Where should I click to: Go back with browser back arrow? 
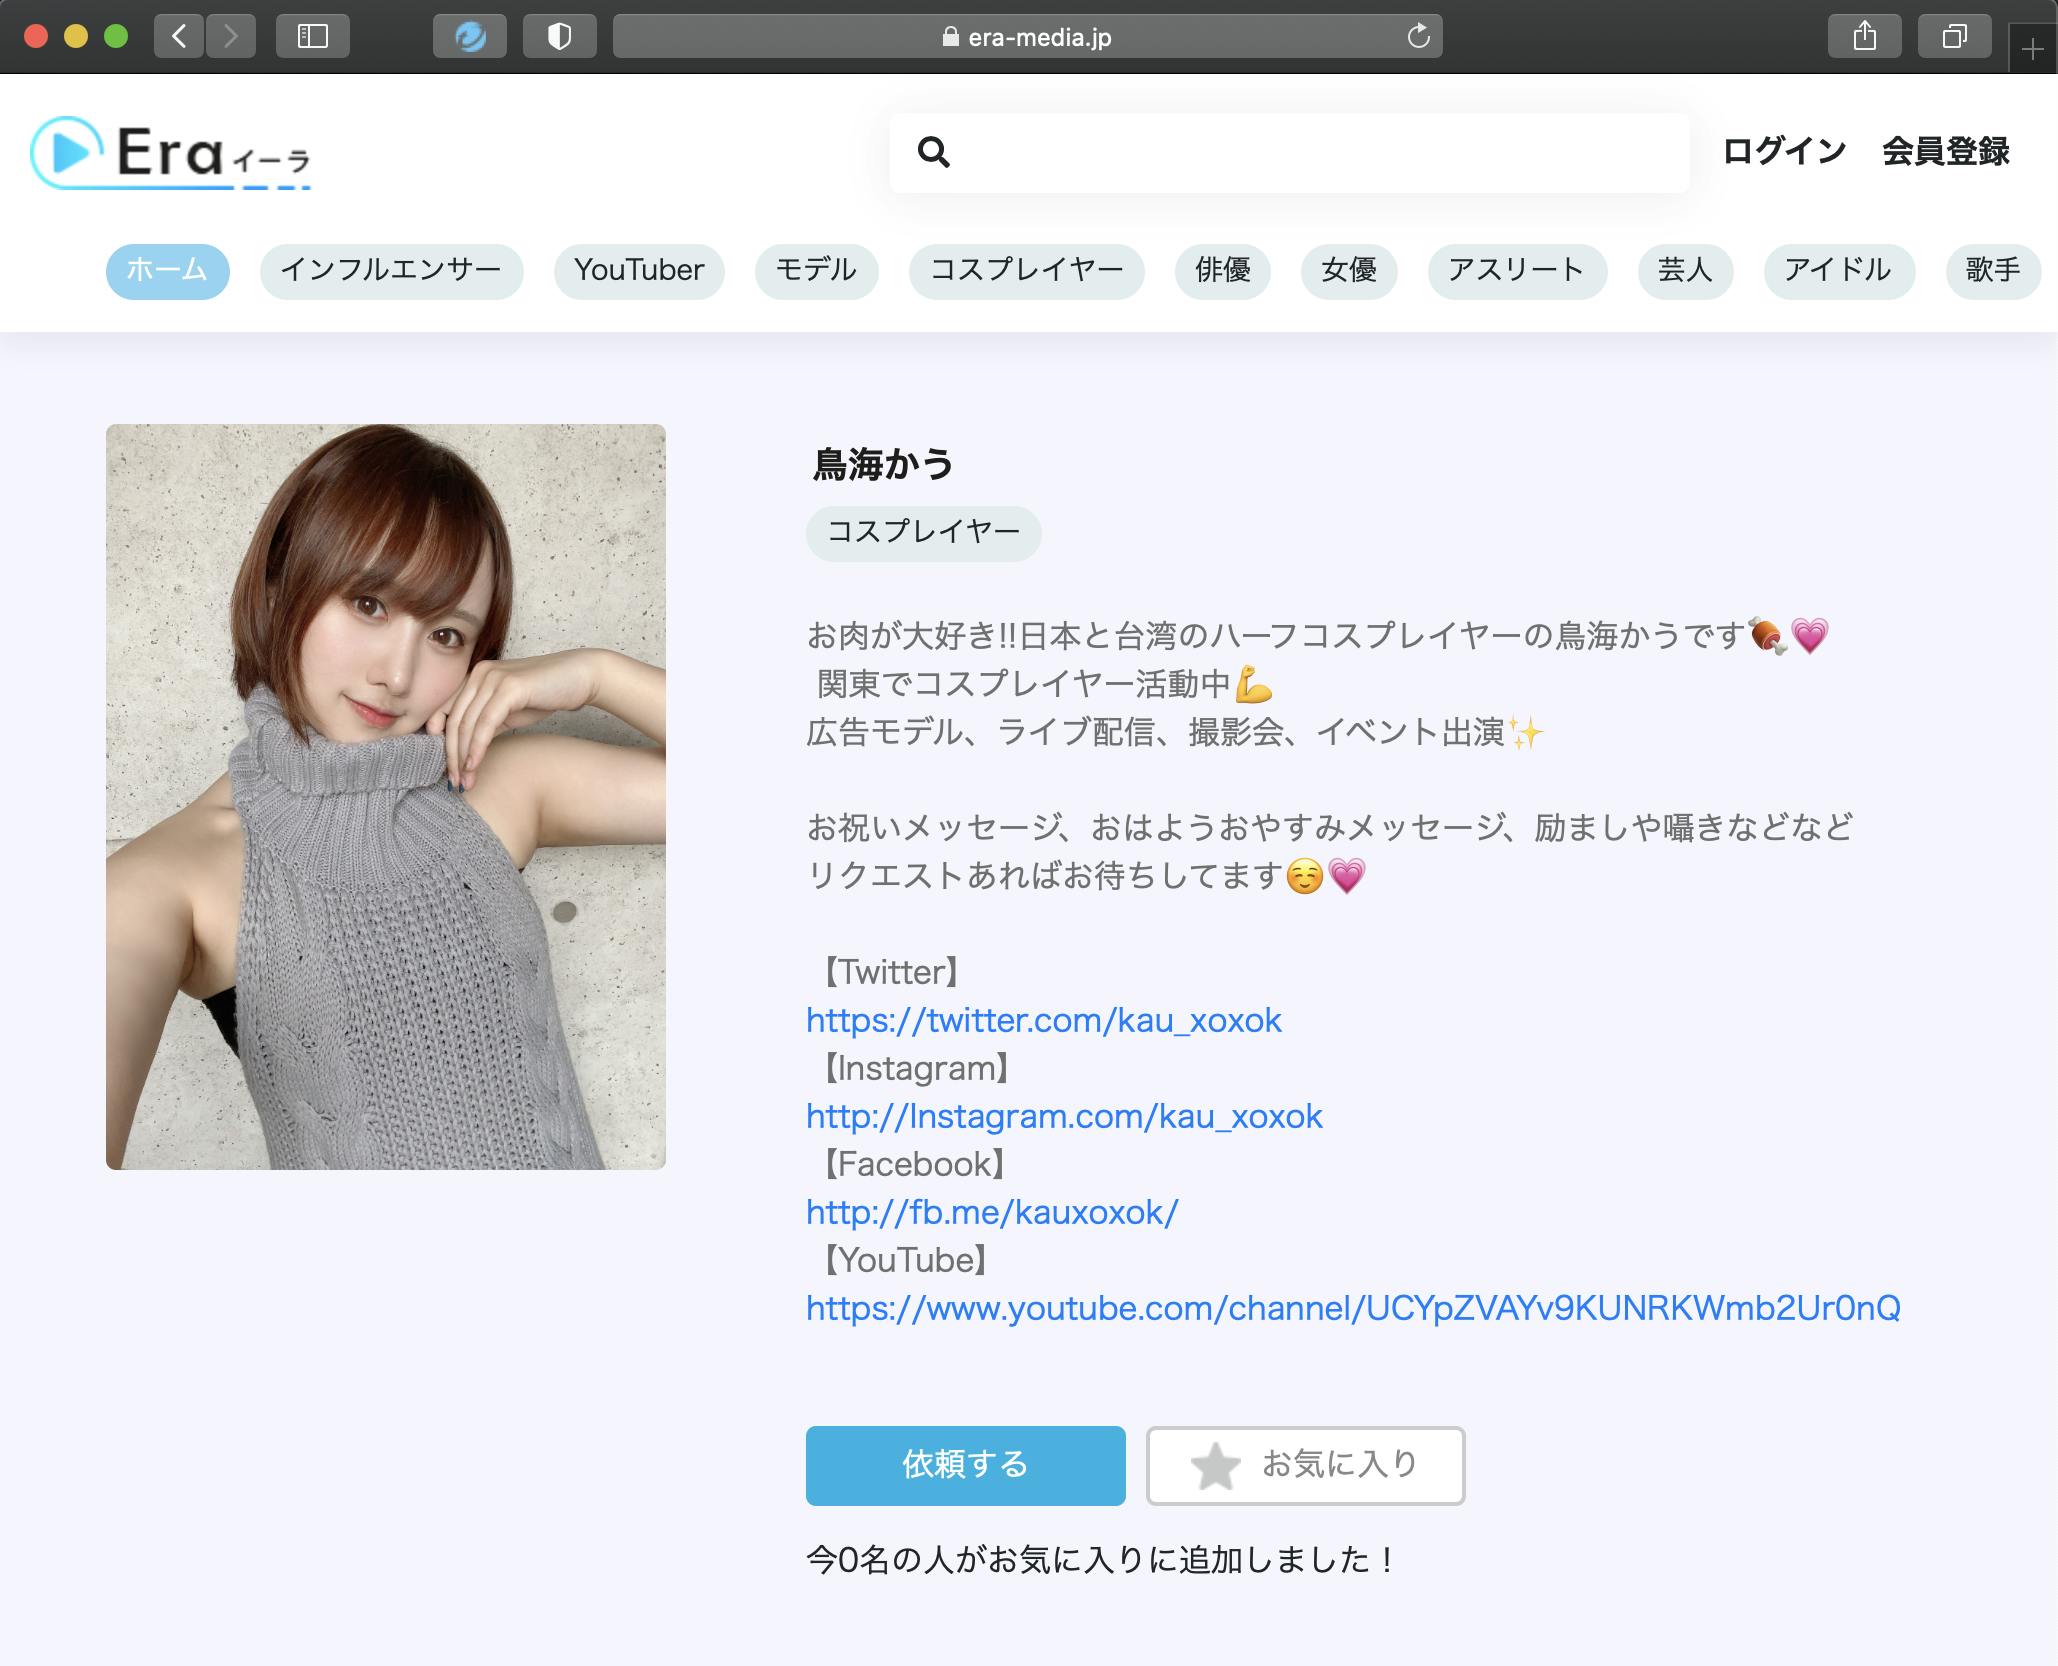(x=180, y=37)
